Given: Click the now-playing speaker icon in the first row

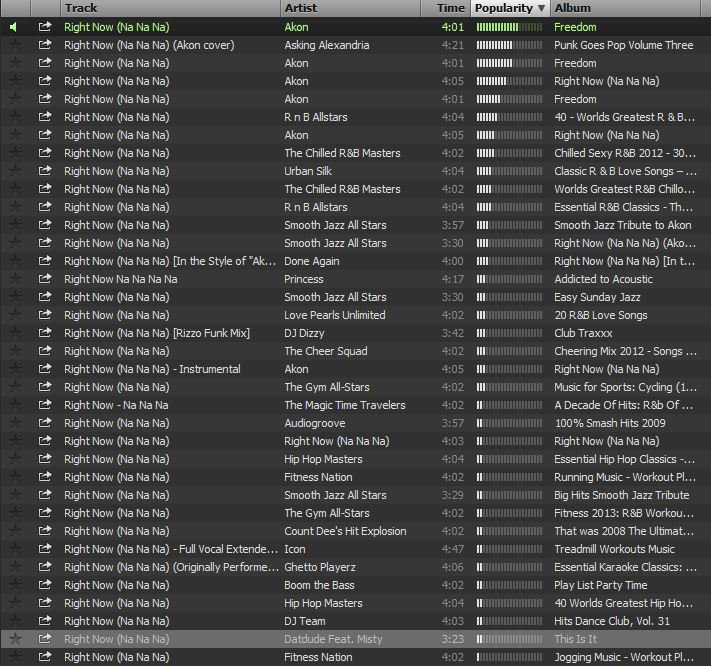Looking at the screenshot, I should click(14, 27).
